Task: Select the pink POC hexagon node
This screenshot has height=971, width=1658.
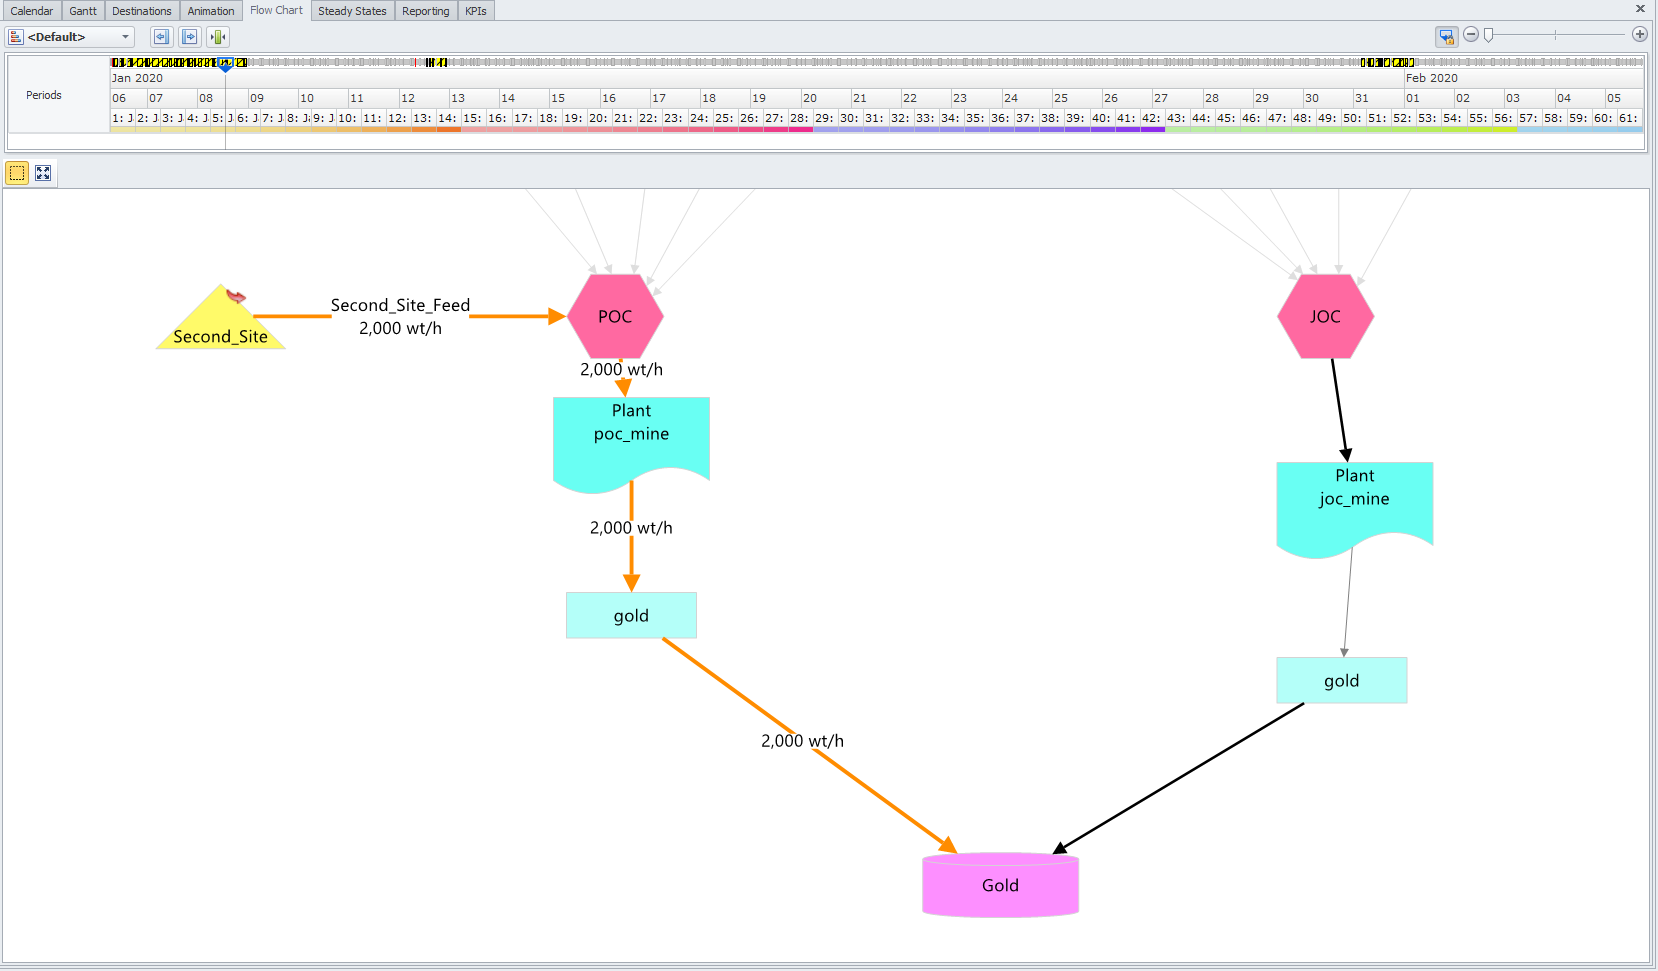Action: click(x=615, y=316)
